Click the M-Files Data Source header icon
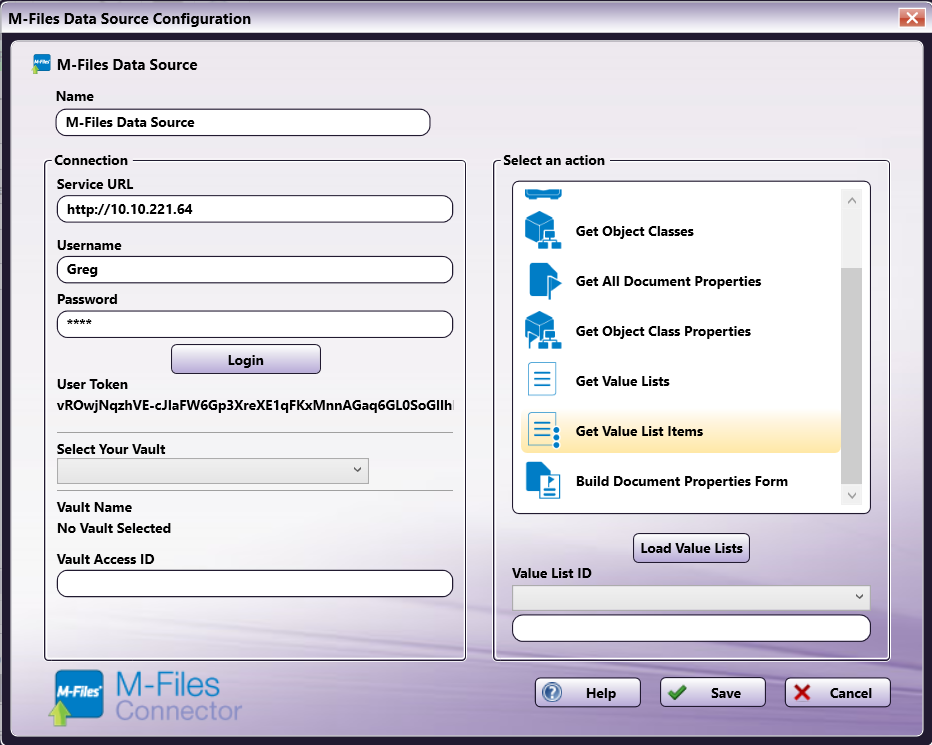932x745 pixels. [x=41, y=64]
